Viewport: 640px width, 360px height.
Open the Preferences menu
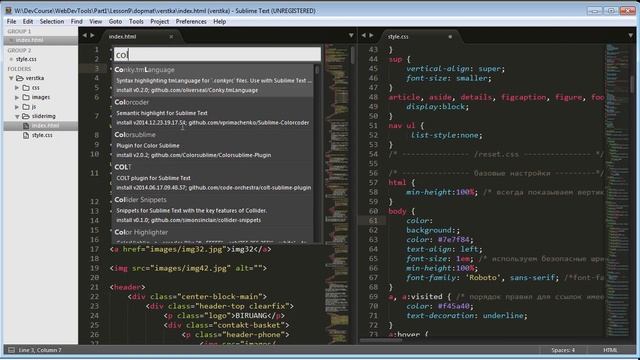[x=191, y=21]
